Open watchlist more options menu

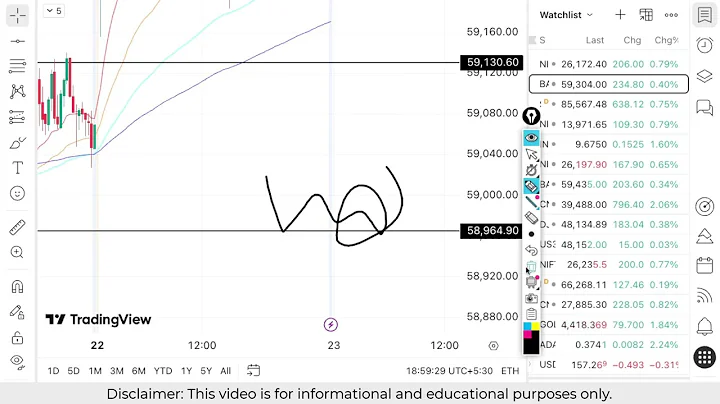coord(671,15)
